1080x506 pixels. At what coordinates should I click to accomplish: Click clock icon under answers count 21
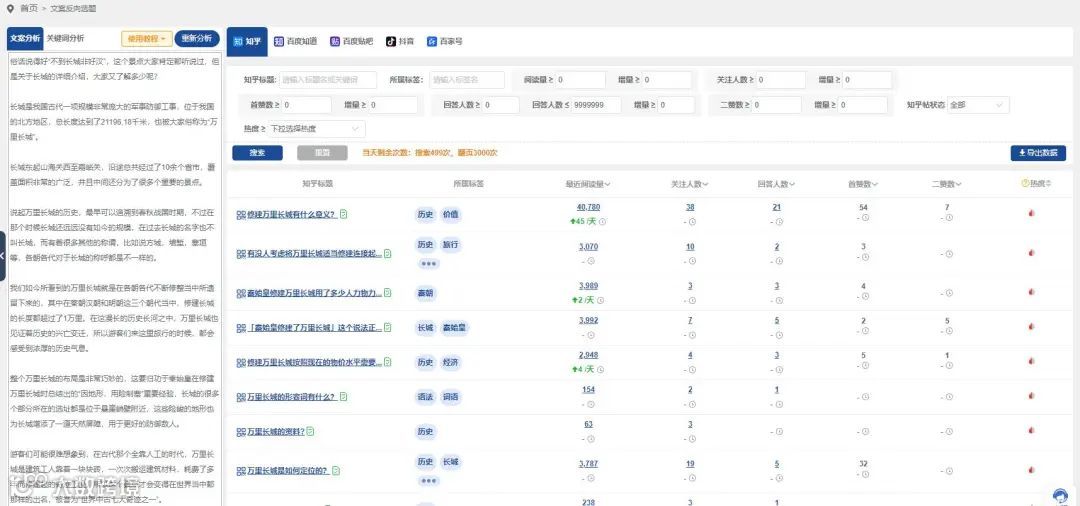[x=779, y=222]
